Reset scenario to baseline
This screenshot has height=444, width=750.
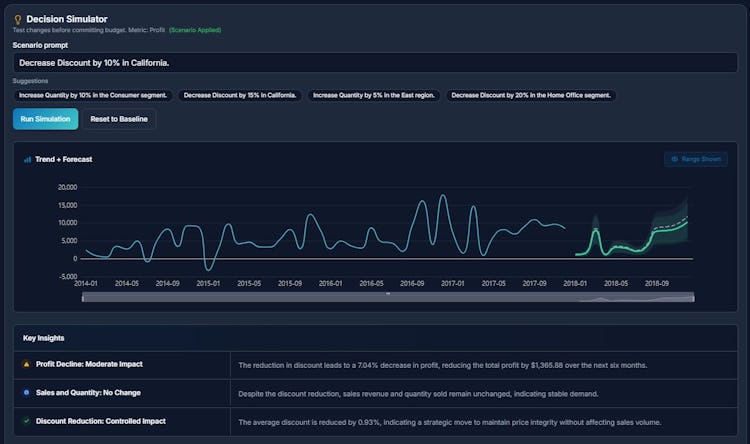(119, 119)
